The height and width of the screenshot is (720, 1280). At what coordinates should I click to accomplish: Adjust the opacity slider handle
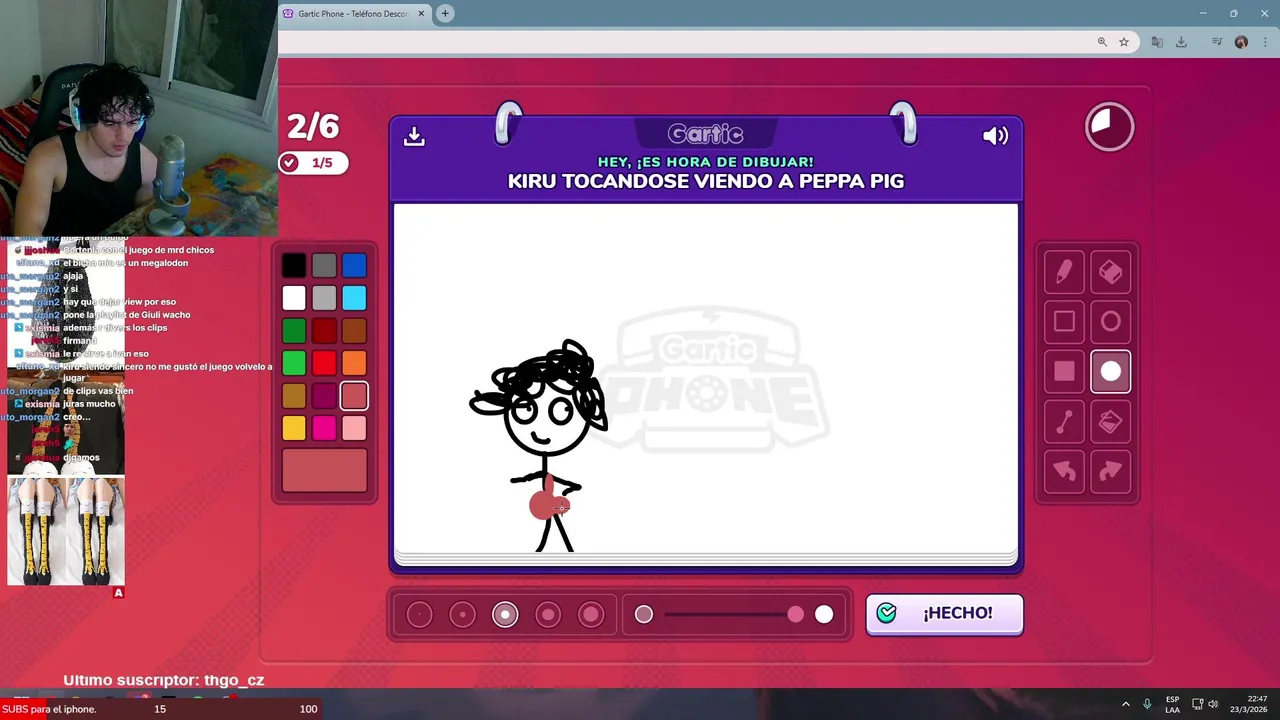coord(795,614)
